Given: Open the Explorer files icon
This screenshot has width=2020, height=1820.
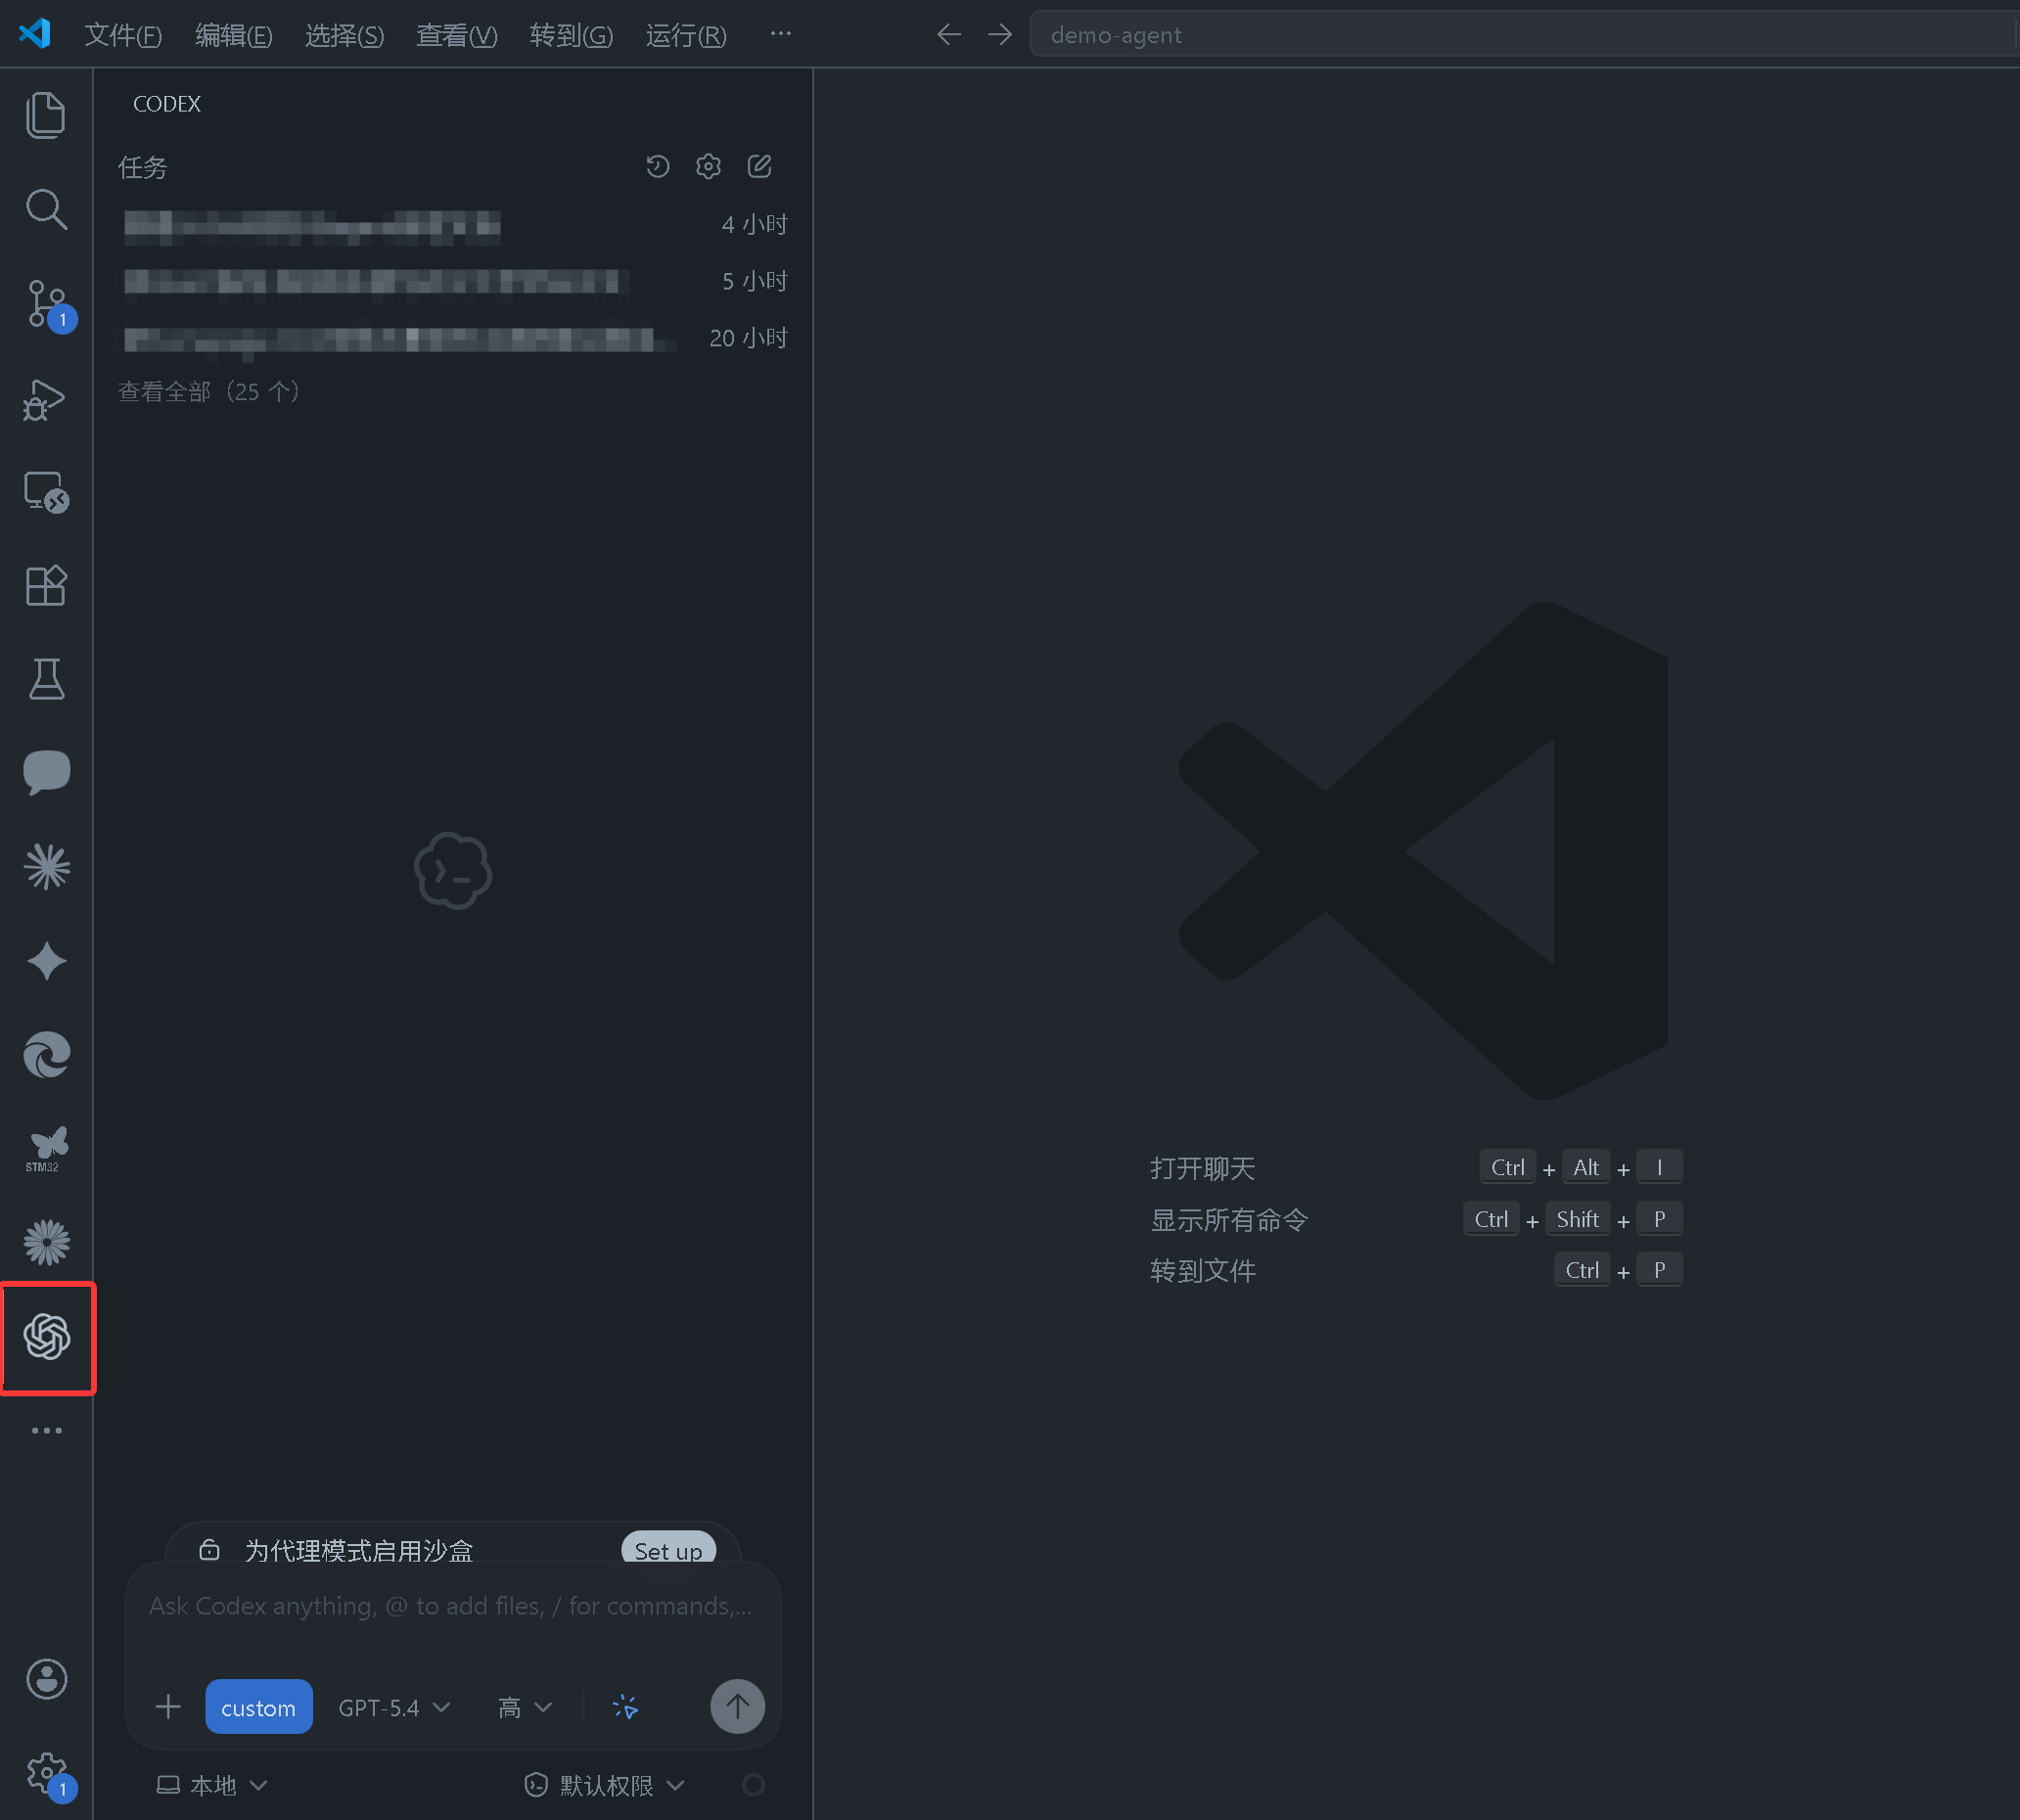Looking at the screenshot, I should [x=46, y=115].
